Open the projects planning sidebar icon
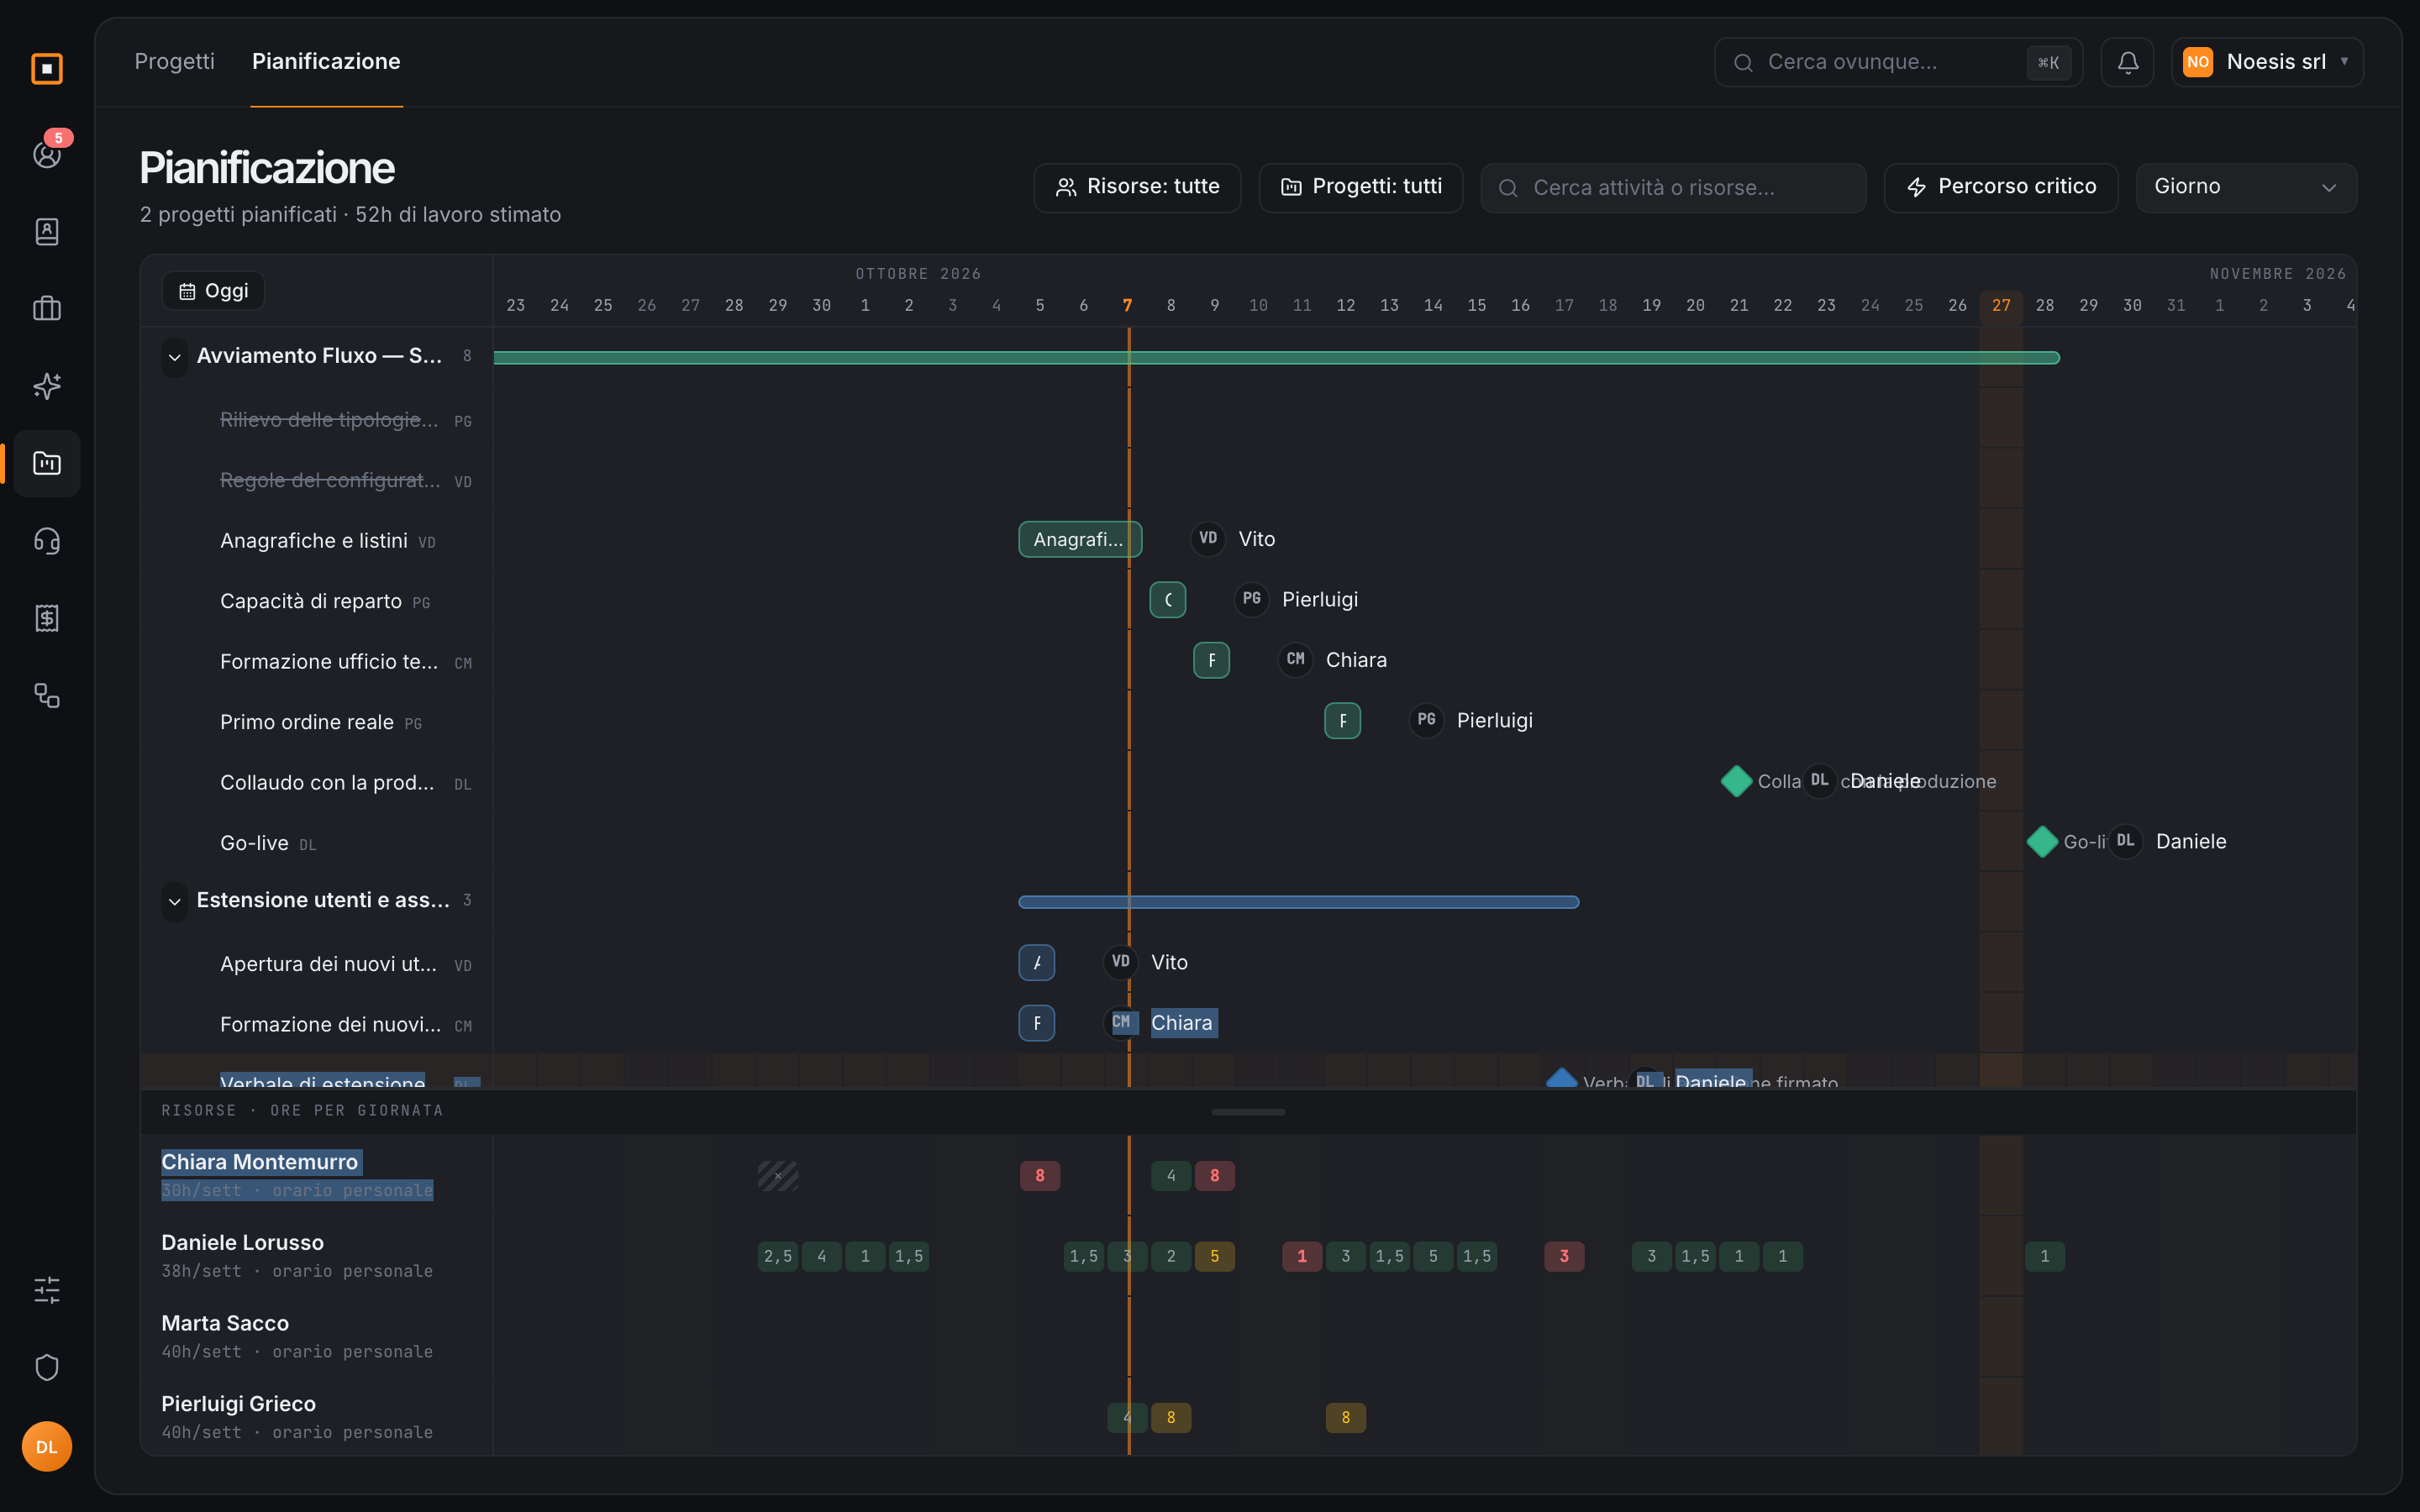The image size is (2420, 1512). [x=47, y=463]
